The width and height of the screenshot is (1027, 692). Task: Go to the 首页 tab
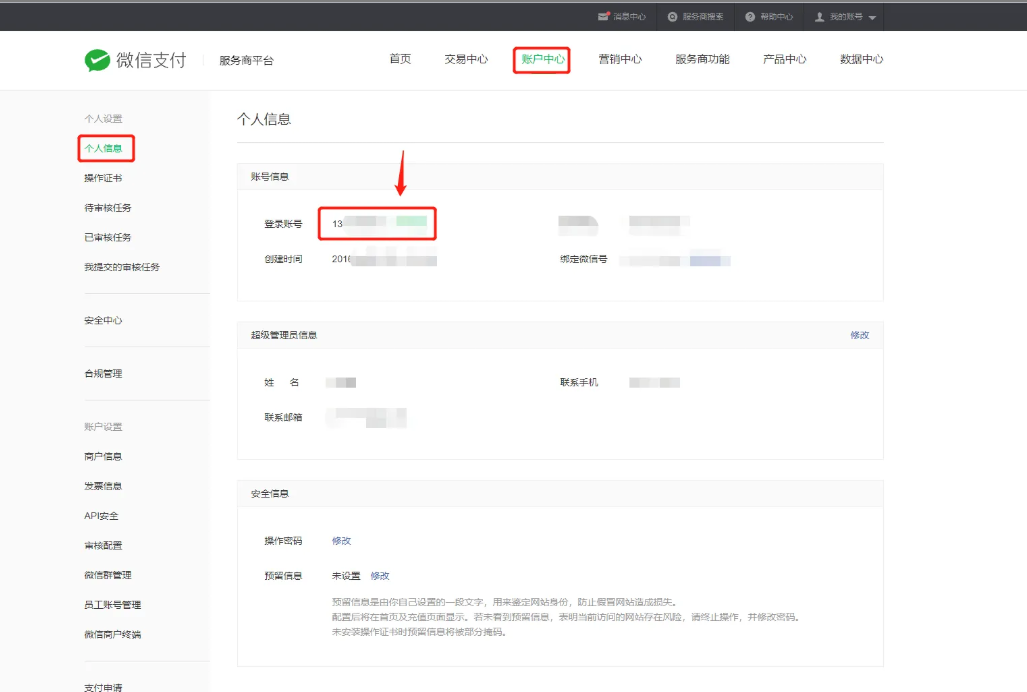tap(400, 60)
